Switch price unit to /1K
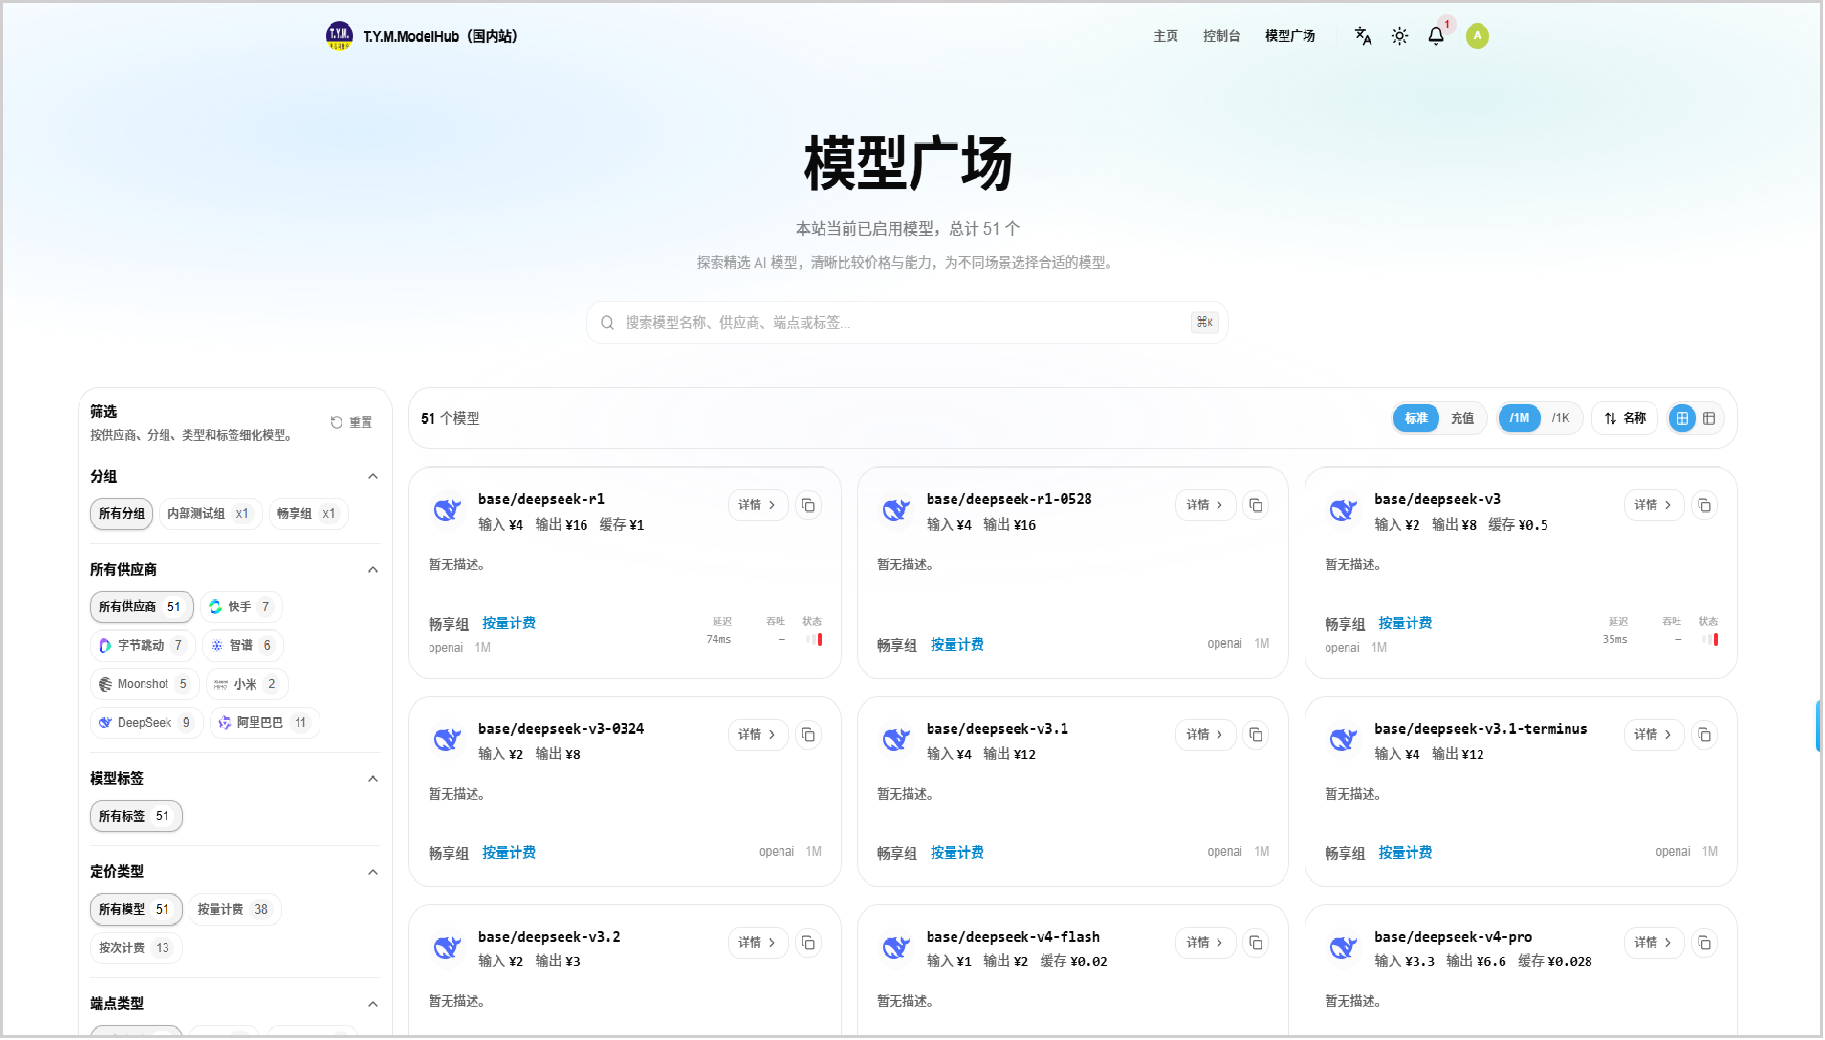This screenshot has height=1040, width=1825. click(1560, 419)
